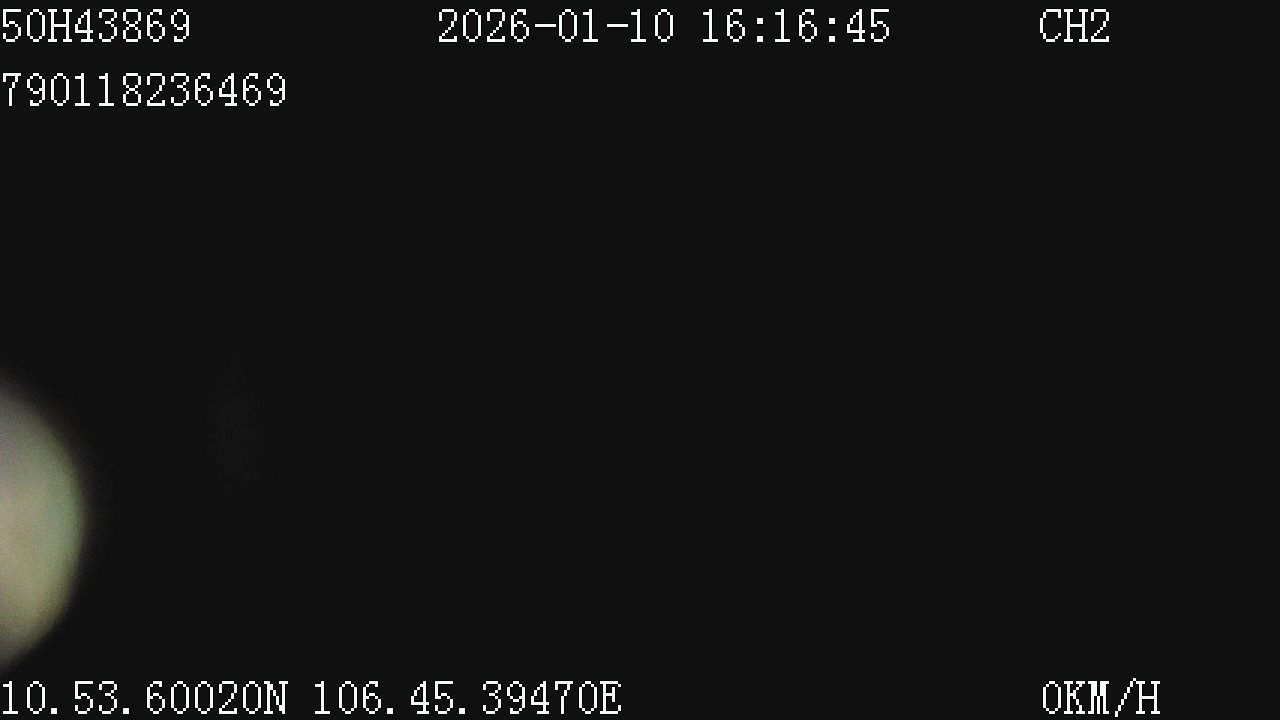Select the 790118236469 device ID text

pos(144,90)
